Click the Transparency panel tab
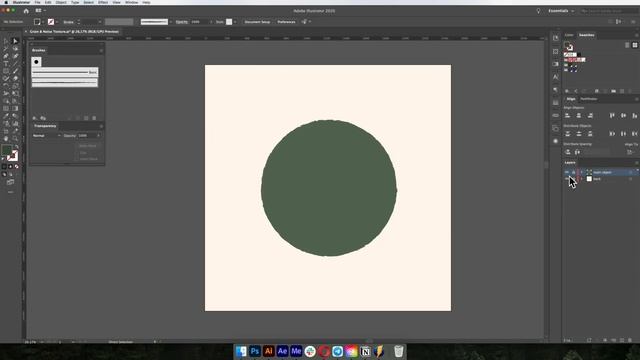The height and width of the screenshot is (360, 640). click(45, 126)
